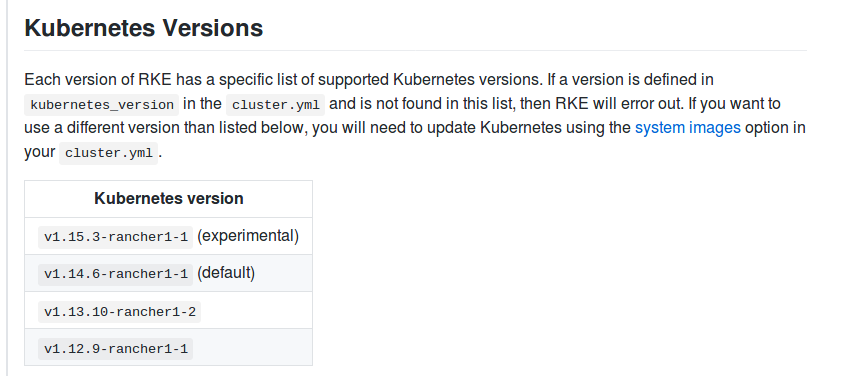The height and width of the screenshot is (376, 857).
Task: Open the system images link
Action: point(688,128)
